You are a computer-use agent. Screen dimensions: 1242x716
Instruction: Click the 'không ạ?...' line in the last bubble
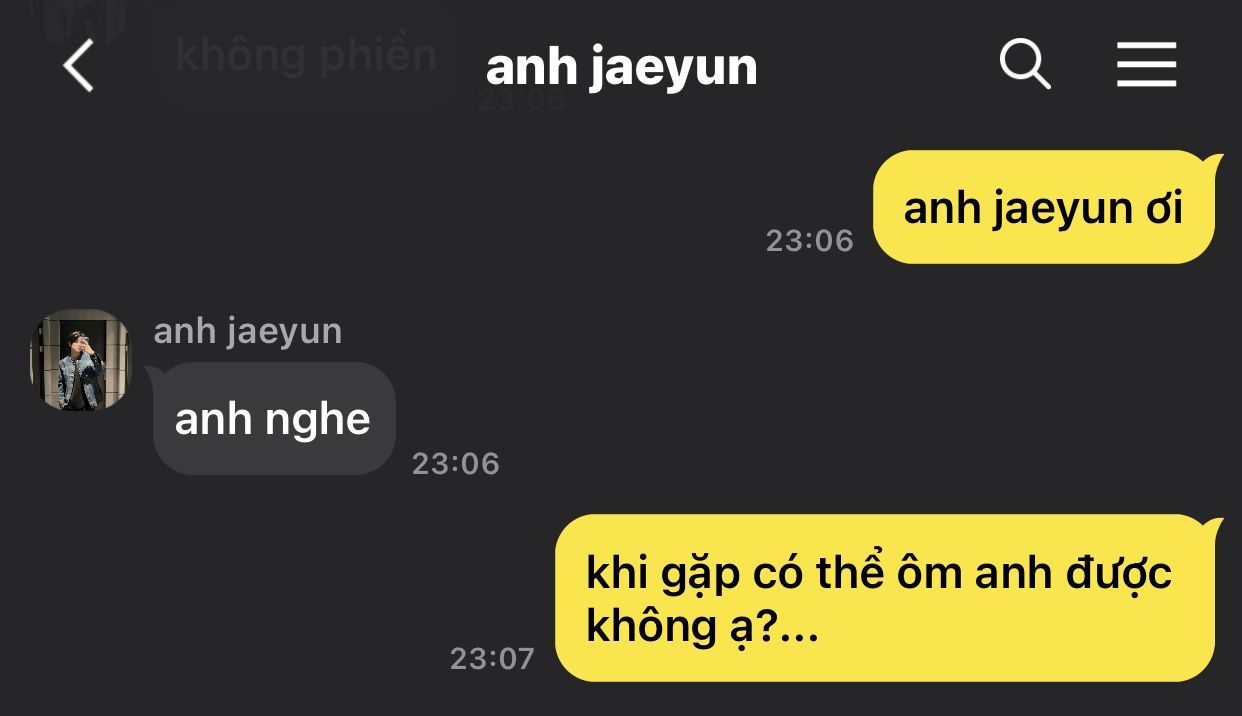coord(702,627)
